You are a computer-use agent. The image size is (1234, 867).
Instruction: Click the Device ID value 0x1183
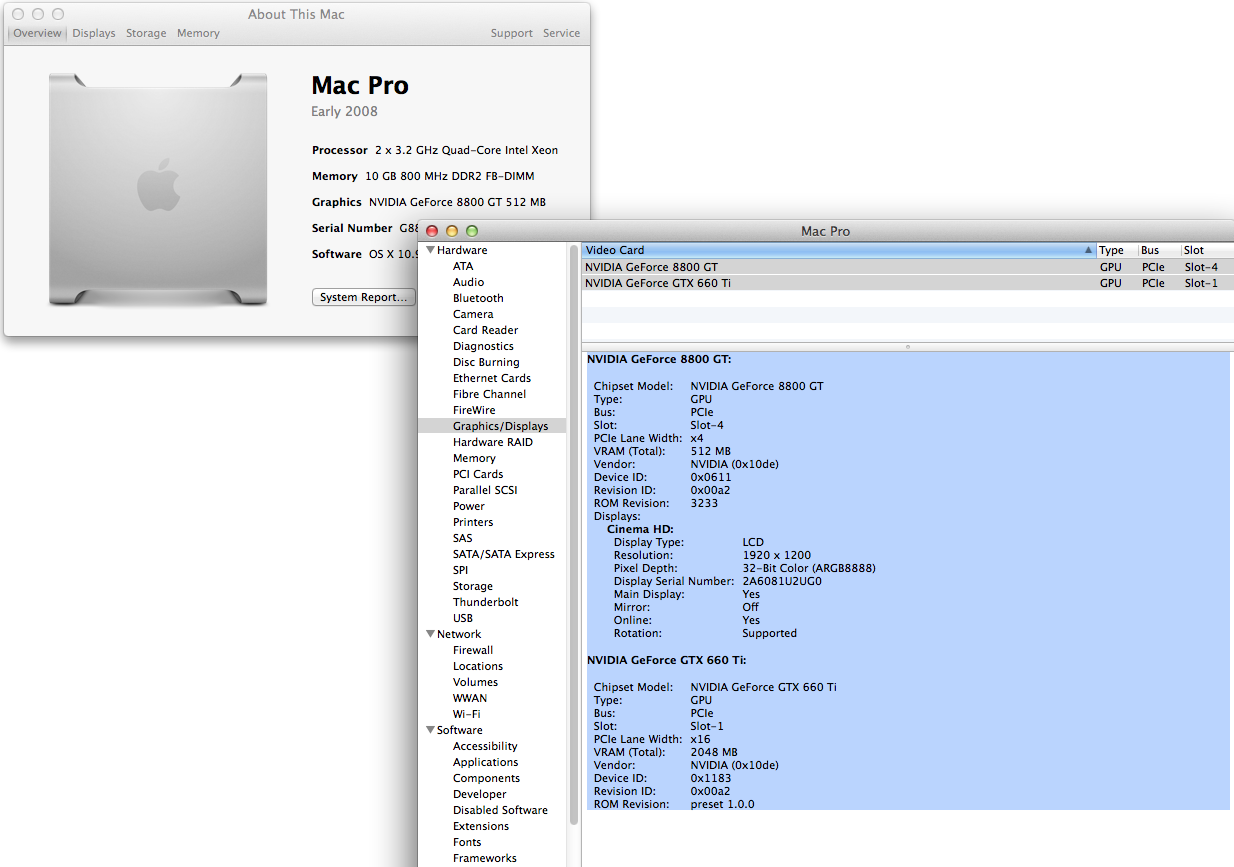tap(711, 778)
